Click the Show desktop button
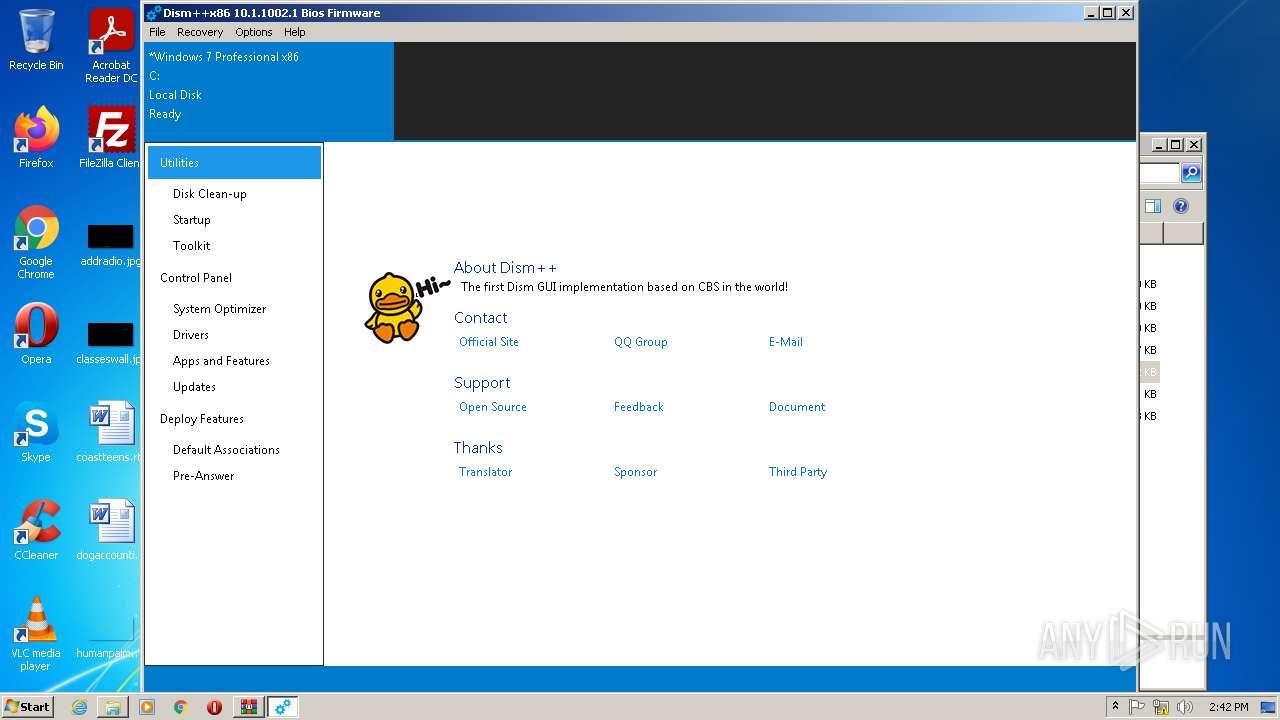1280x720 pixels. (1268, 707)
